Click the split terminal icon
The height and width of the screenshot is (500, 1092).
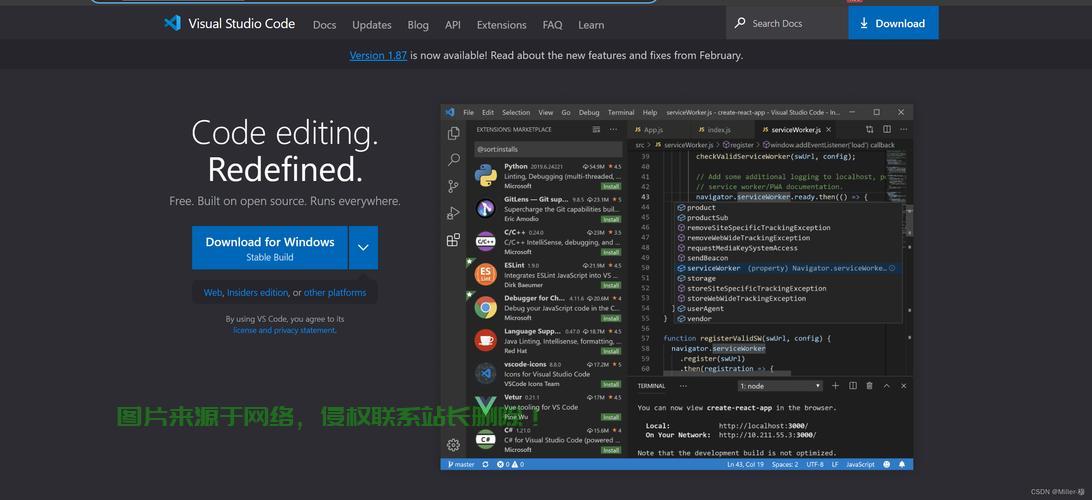coord(852,386)
